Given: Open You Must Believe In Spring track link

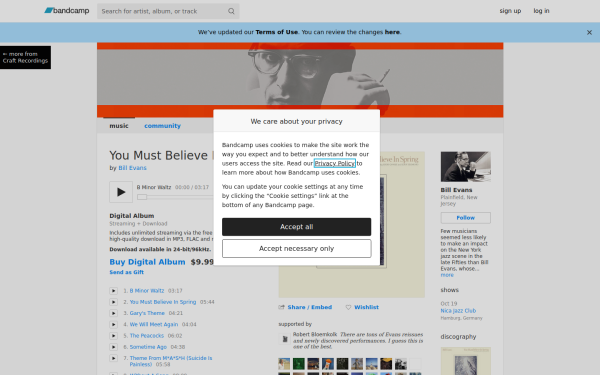Looking at the screenshot, I should [163, 302].
